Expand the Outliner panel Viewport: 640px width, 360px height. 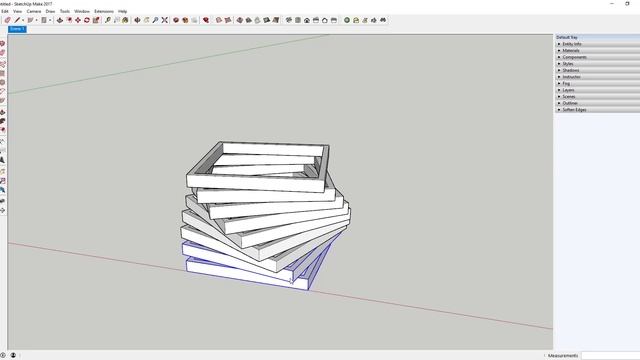597,103
